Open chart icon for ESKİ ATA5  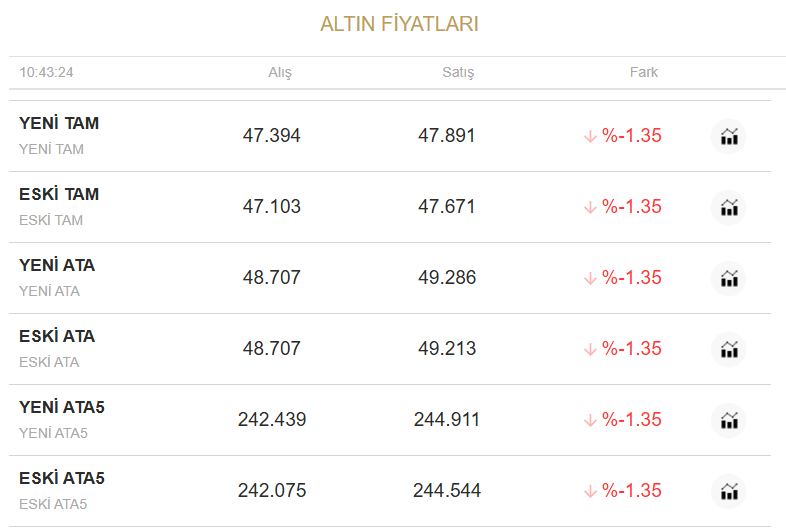click(729, 491)
